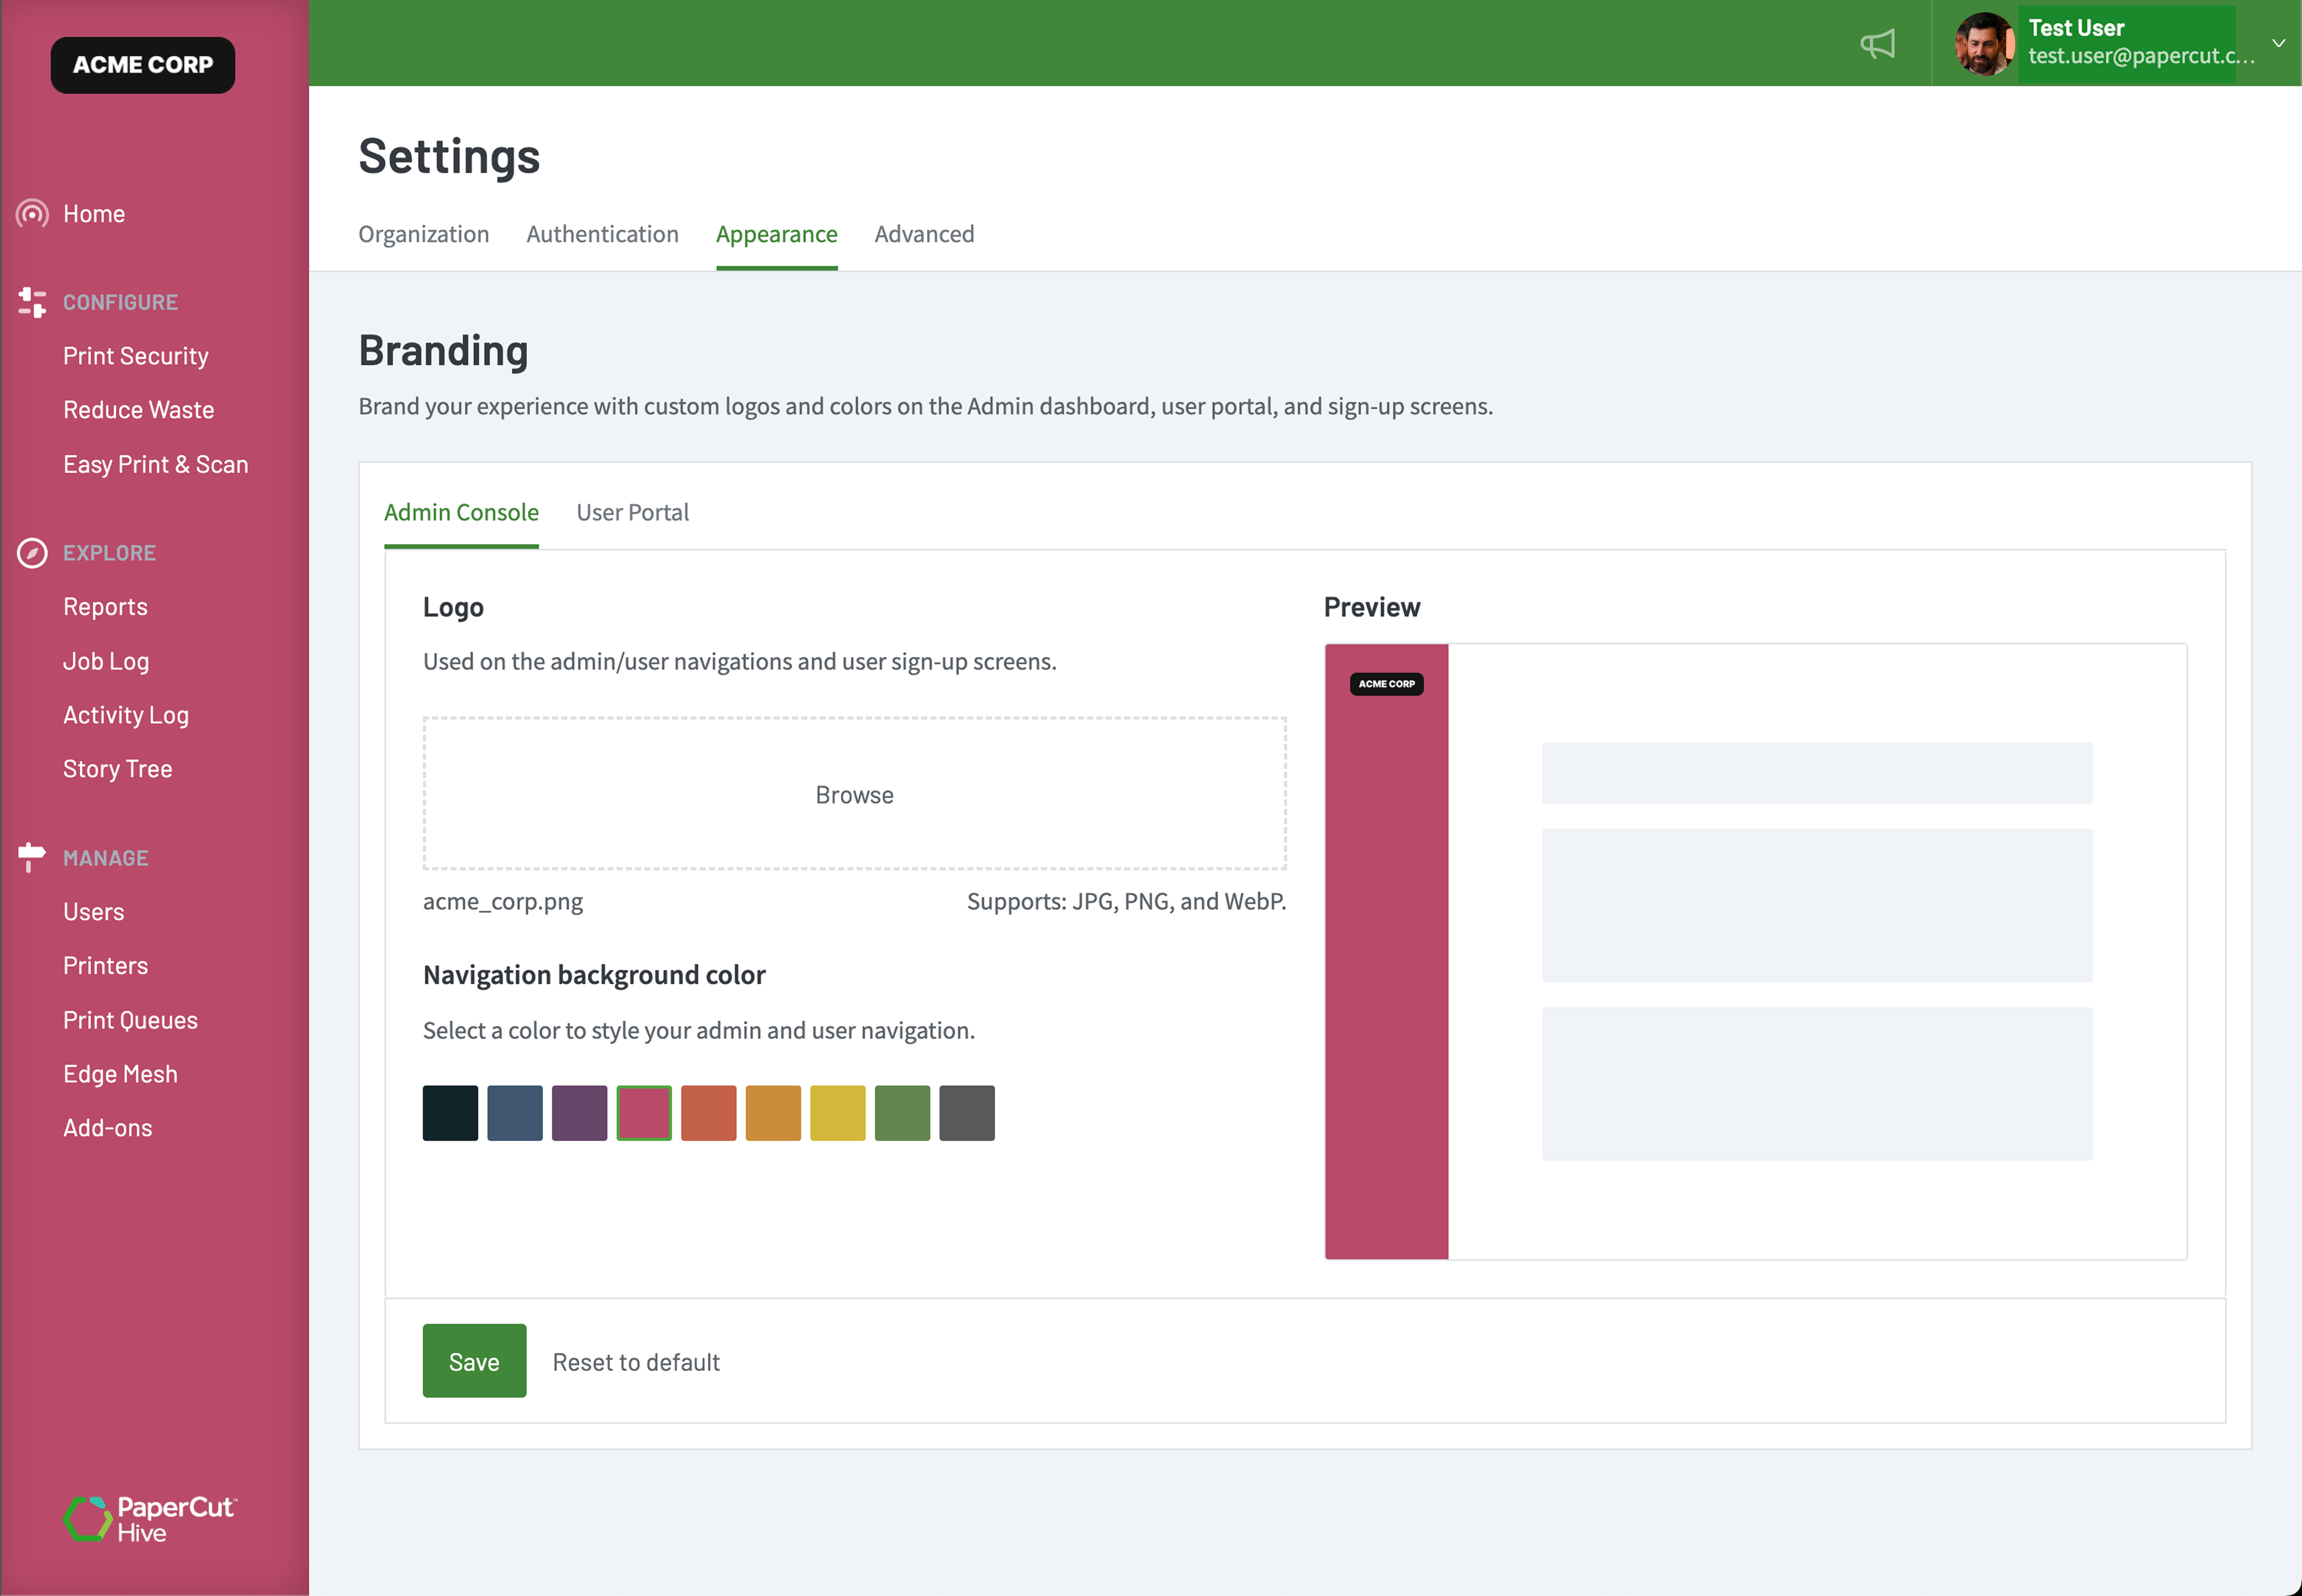Expand the user account dropdown chevron
This screenshot has width=2302, height=1596.
coord(2278,43)
